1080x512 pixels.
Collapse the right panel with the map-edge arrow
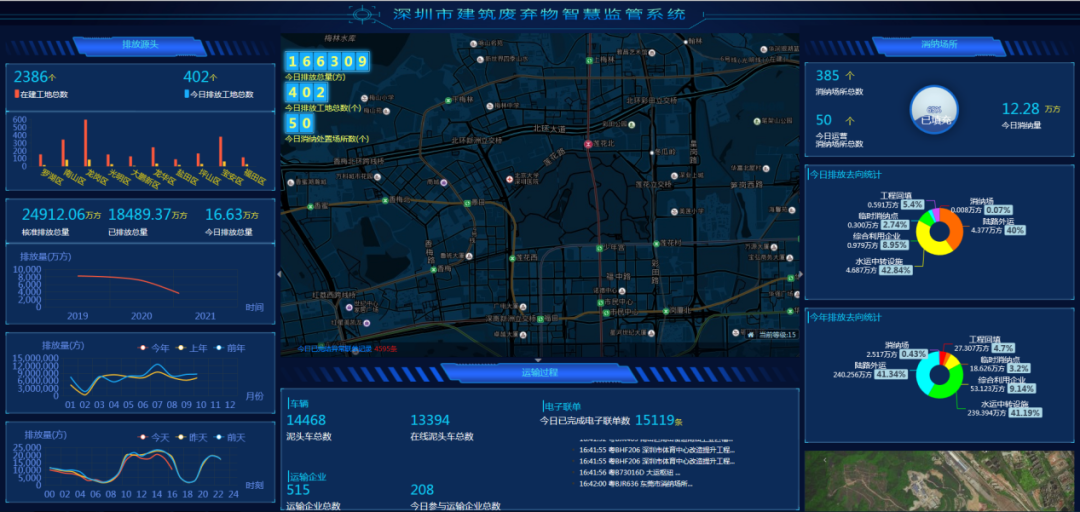800,274
